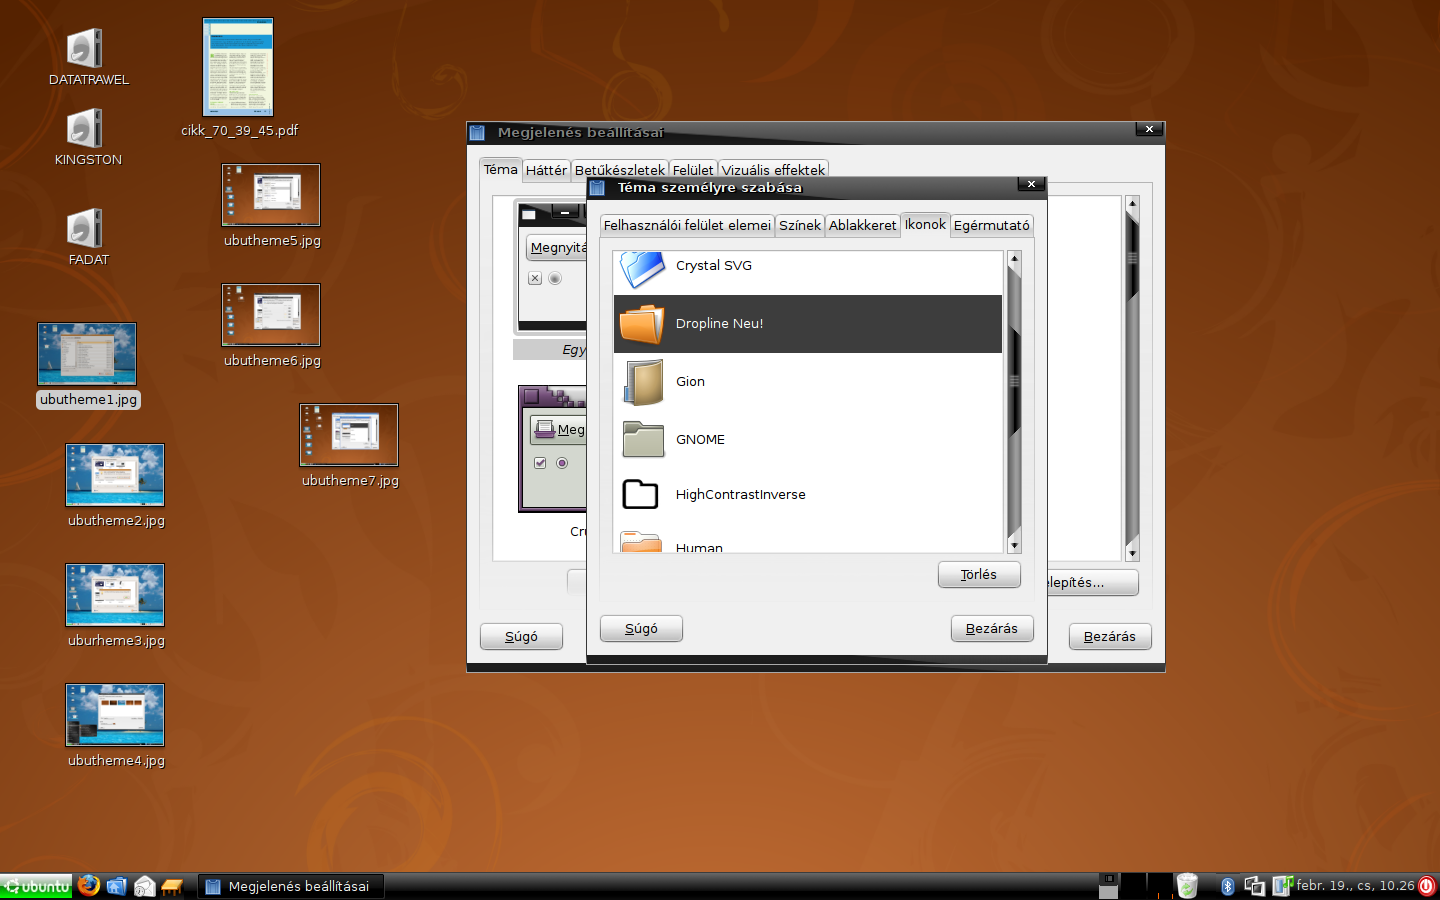Select the Dropline Neu! icon theme
The height and width of the screenshot is (900, 1440).
807,324
